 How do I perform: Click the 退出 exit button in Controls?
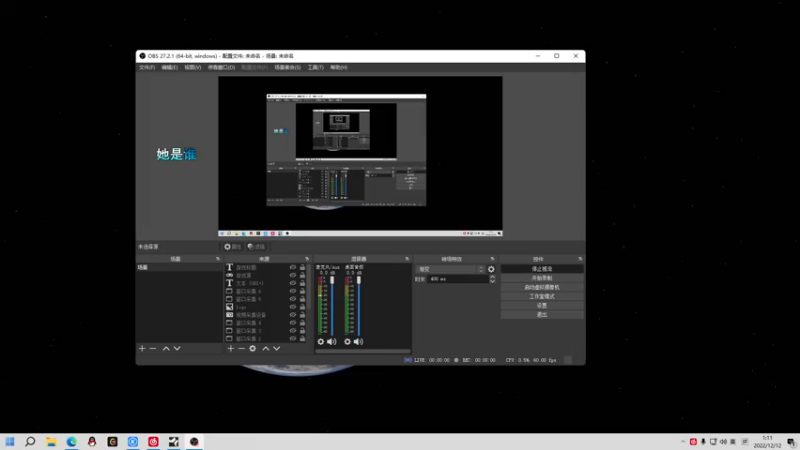coord(542,315)
